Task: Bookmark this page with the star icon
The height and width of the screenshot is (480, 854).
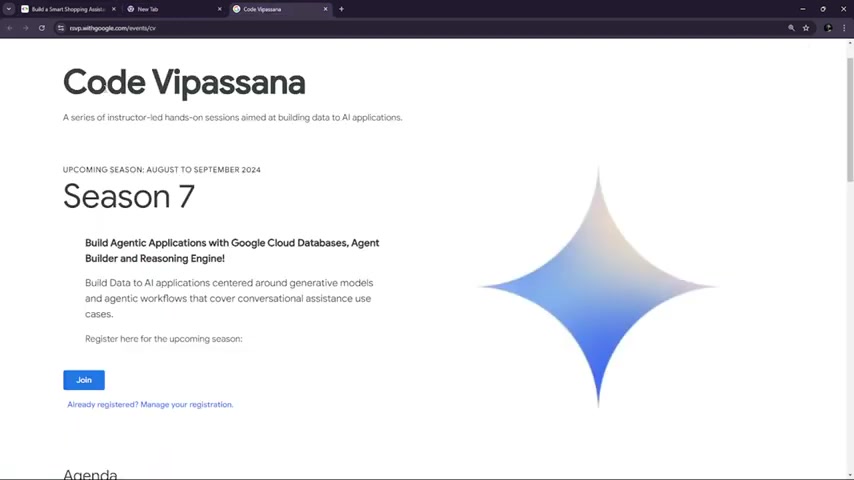Action: point(806,28)
